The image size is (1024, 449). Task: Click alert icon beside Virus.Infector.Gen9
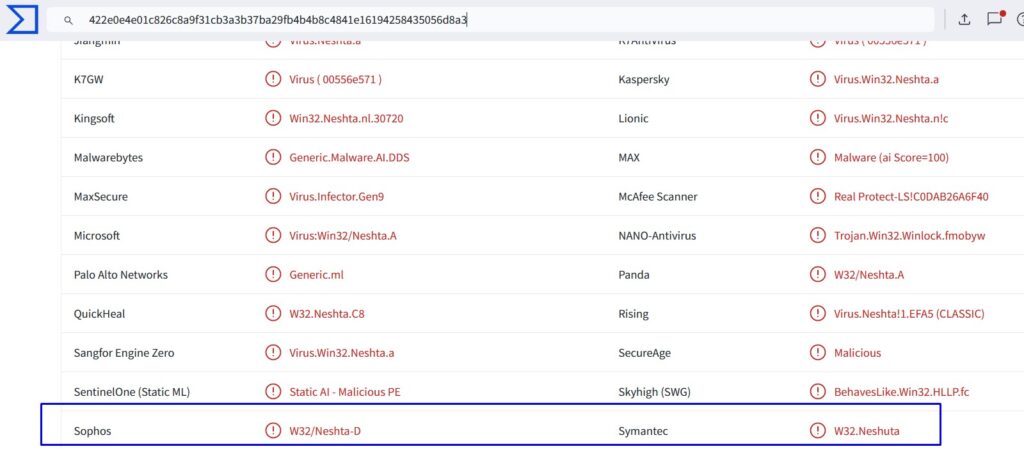(272, 196)
